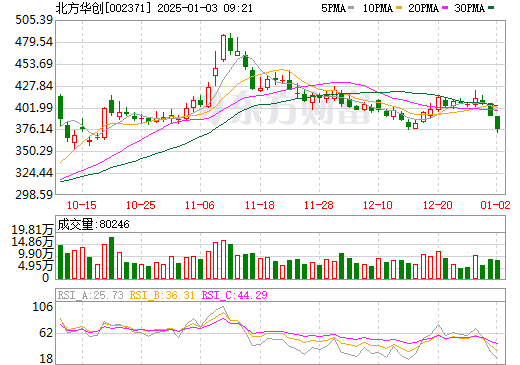520x365 pixels.
Task: Click the 427.84 price axis label
Action: [34, 86]
